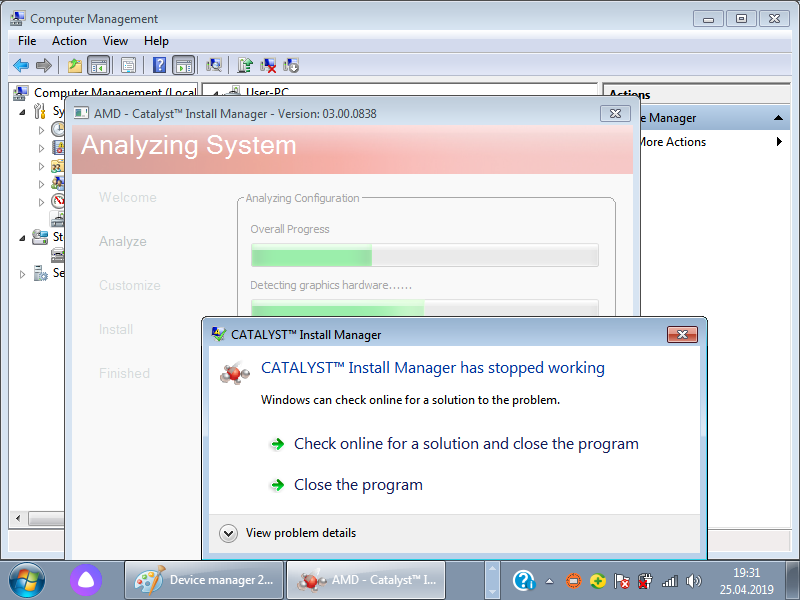The image size is (800, 600).
Task: Click Uninstall device toolbar icon with red X
Action: tap(268, 65)
